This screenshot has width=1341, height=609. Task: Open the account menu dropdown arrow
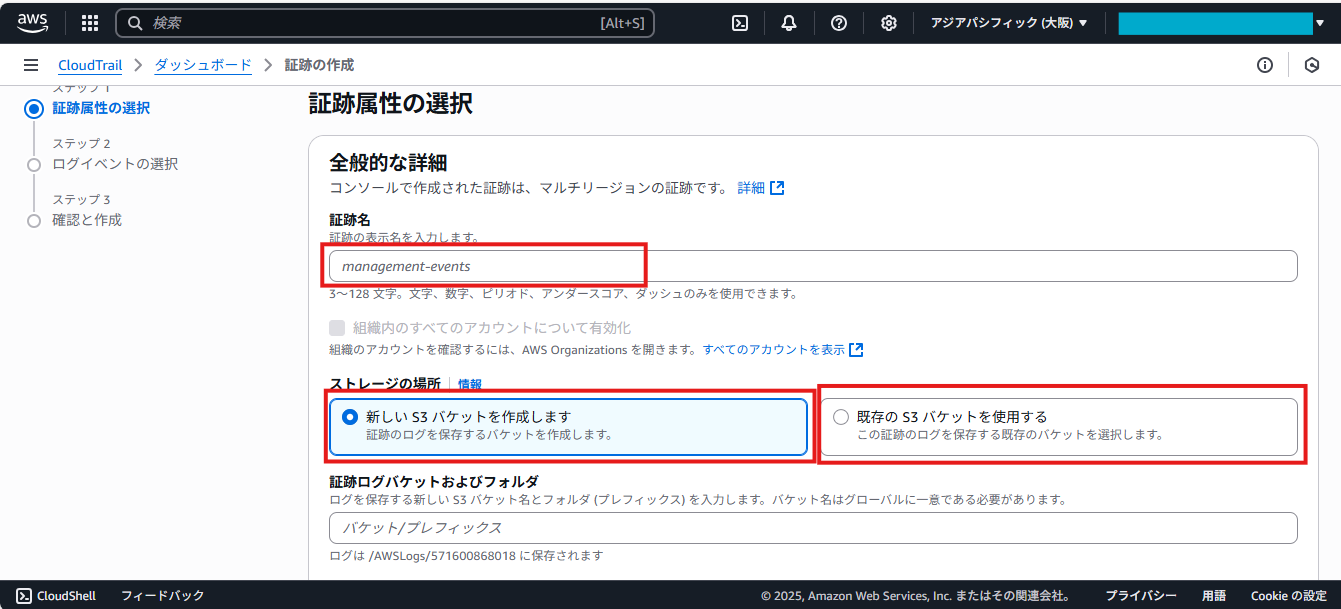tap(1320, 23)
